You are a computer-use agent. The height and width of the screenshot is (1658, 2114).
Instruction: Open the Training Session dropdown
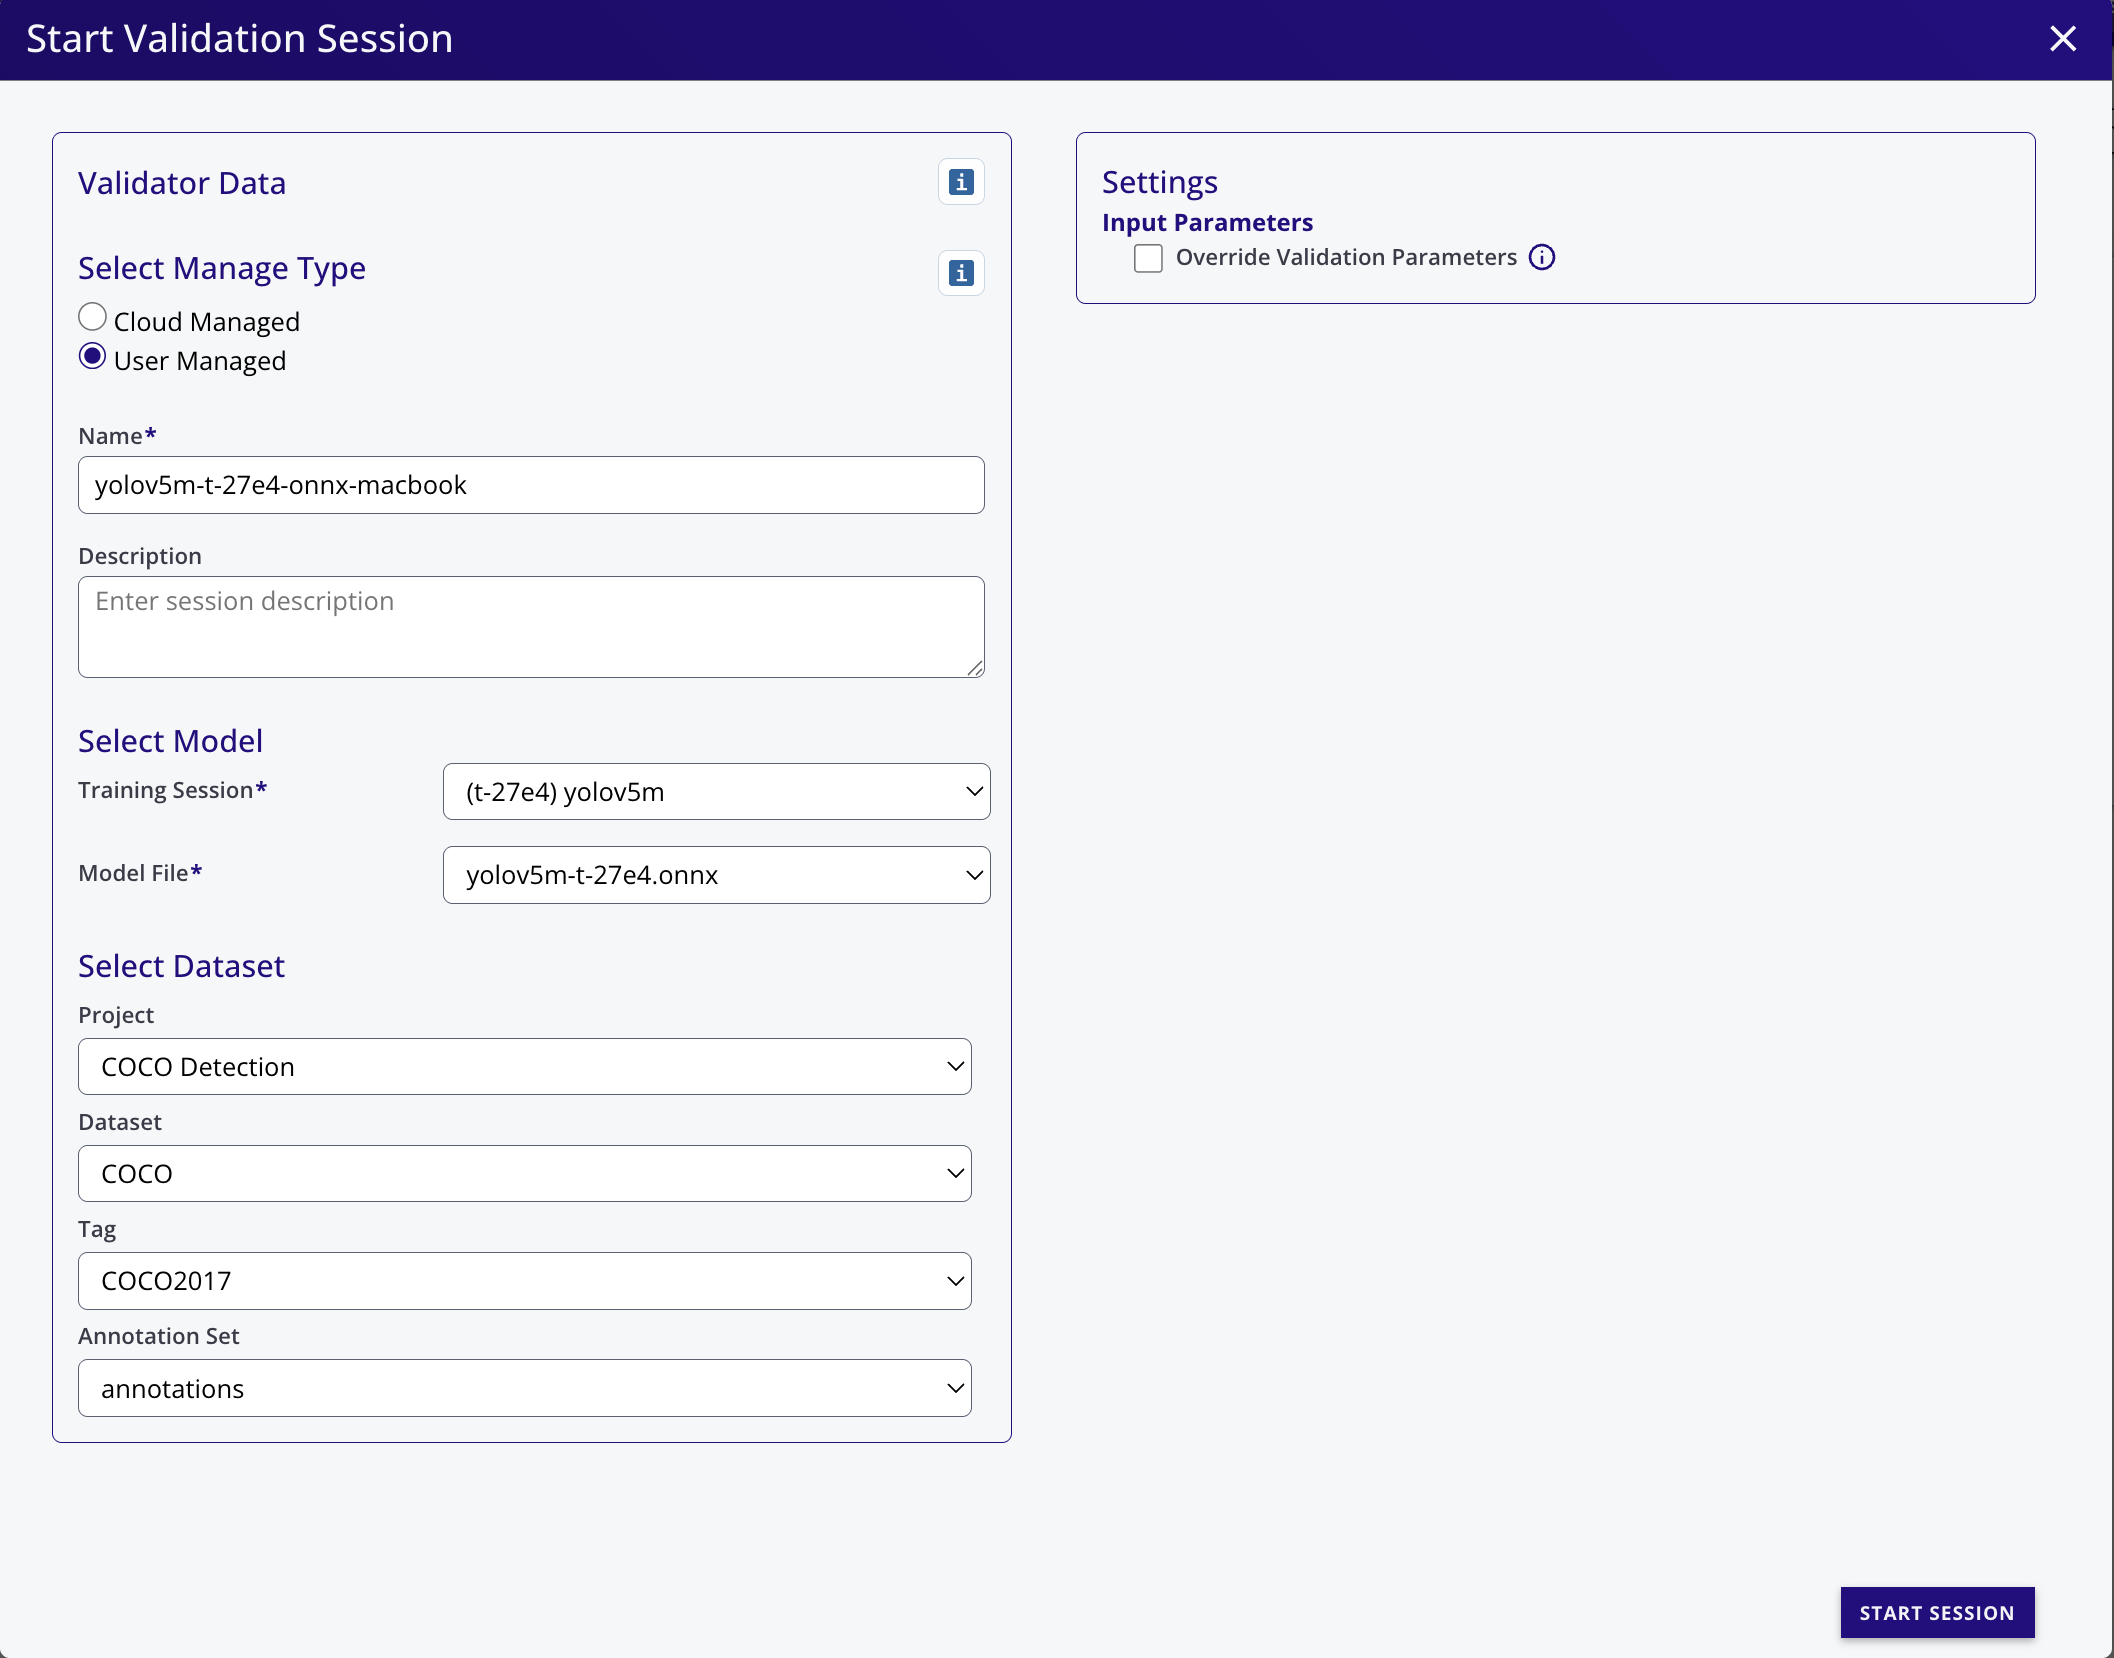[716, 792]
